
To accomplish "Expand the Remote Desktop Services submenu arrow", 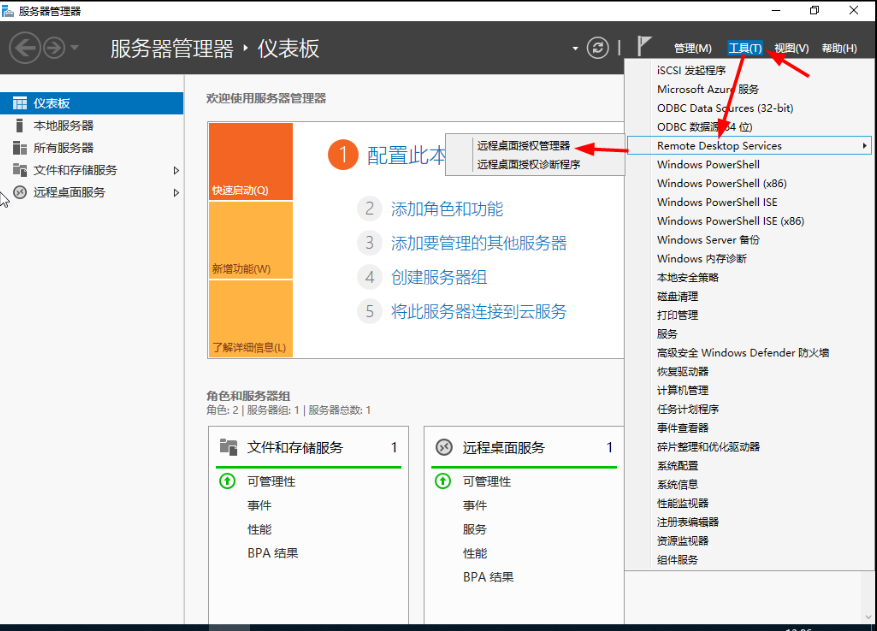I will point(864,145).
